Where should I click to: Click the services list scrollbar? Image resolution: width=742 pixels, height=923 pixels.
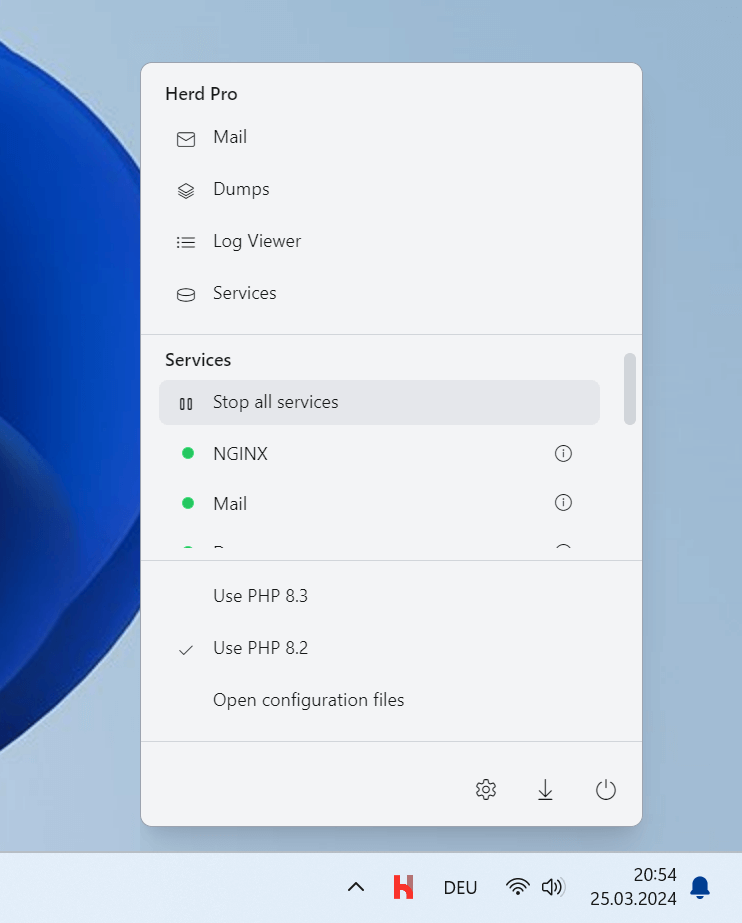[x=630, y=389]
